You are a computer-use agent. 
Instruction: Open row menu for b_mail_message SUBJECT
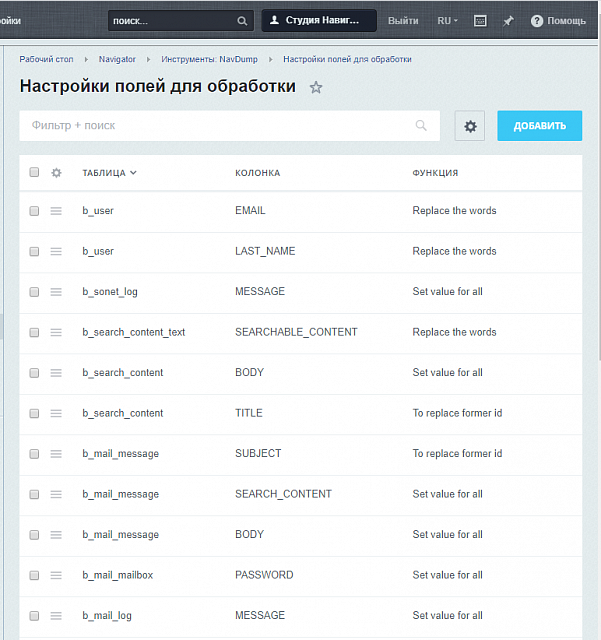[x=56, y=454]
